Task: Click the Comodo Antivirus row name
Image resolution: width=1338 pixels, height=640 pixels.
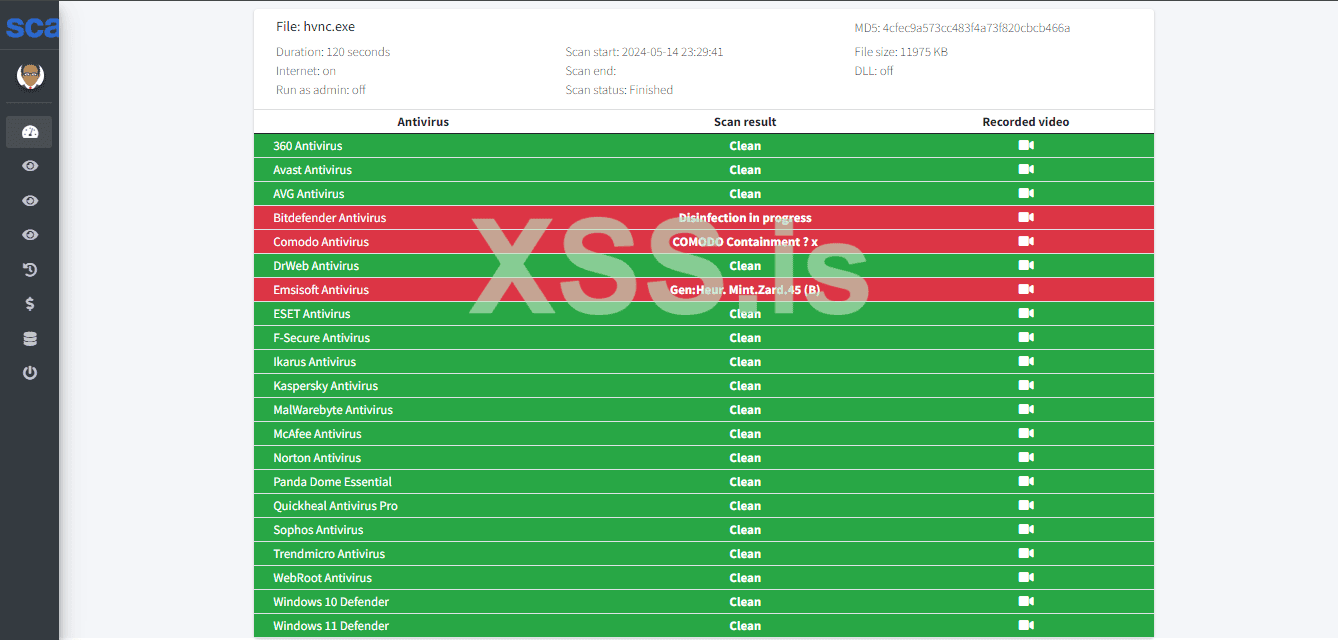Action: [321, 242]
